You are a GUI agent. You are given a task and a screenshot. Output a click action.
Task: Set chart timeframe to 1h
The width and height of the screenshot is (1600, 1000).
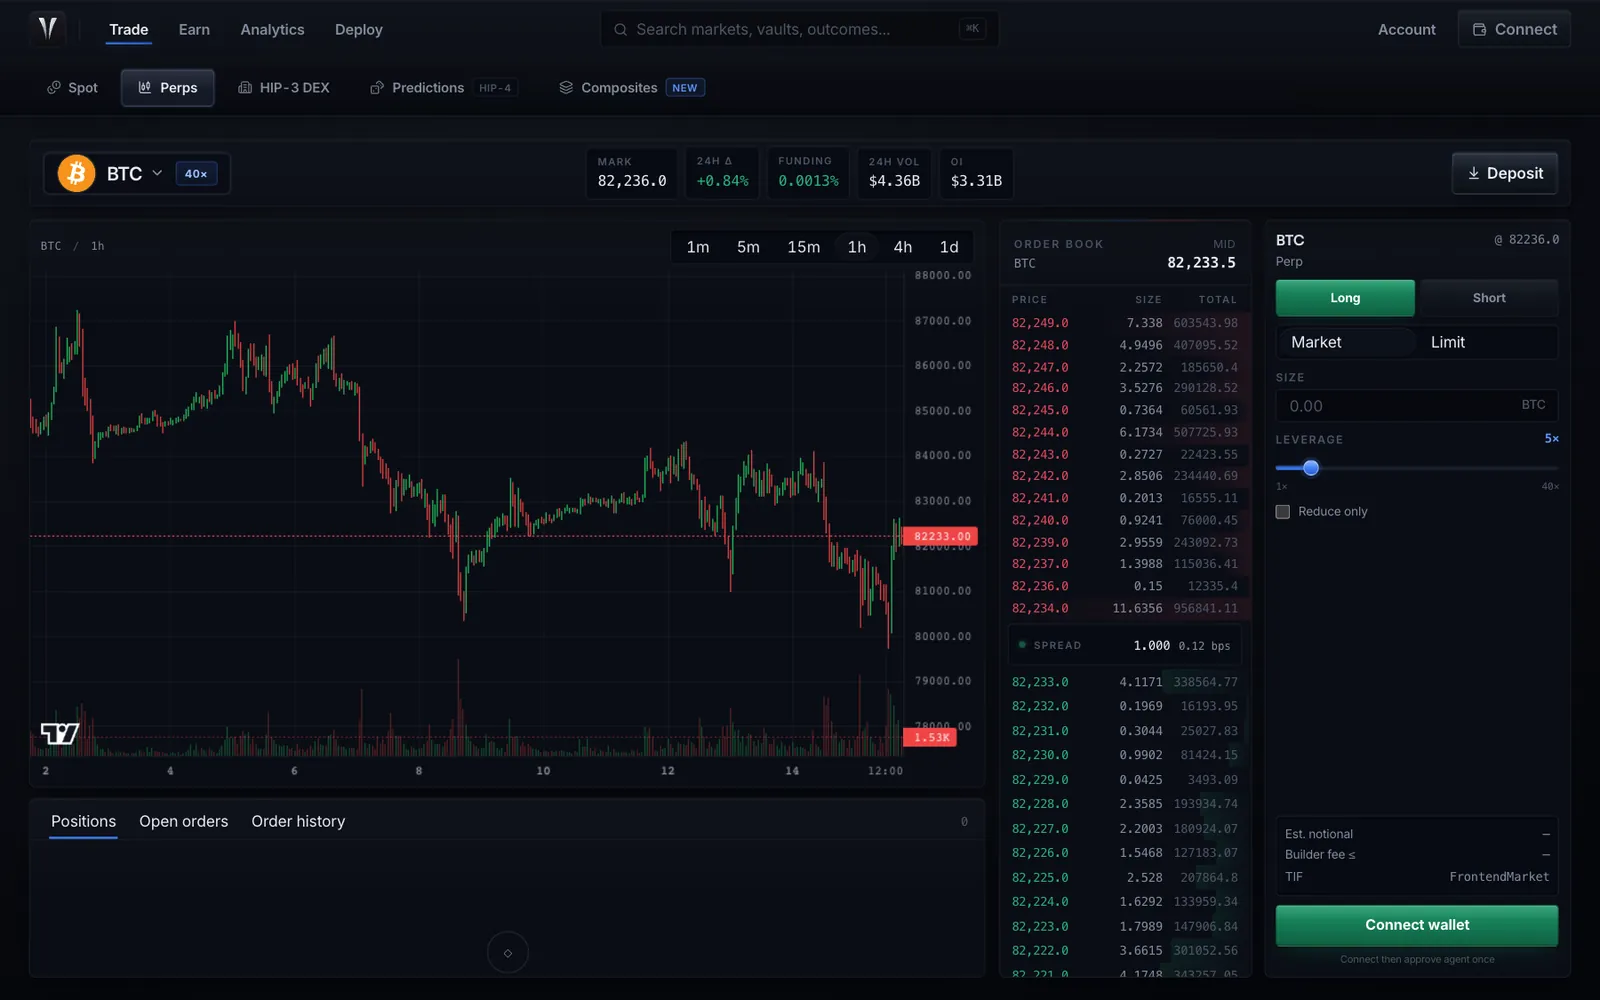[857, 247]
